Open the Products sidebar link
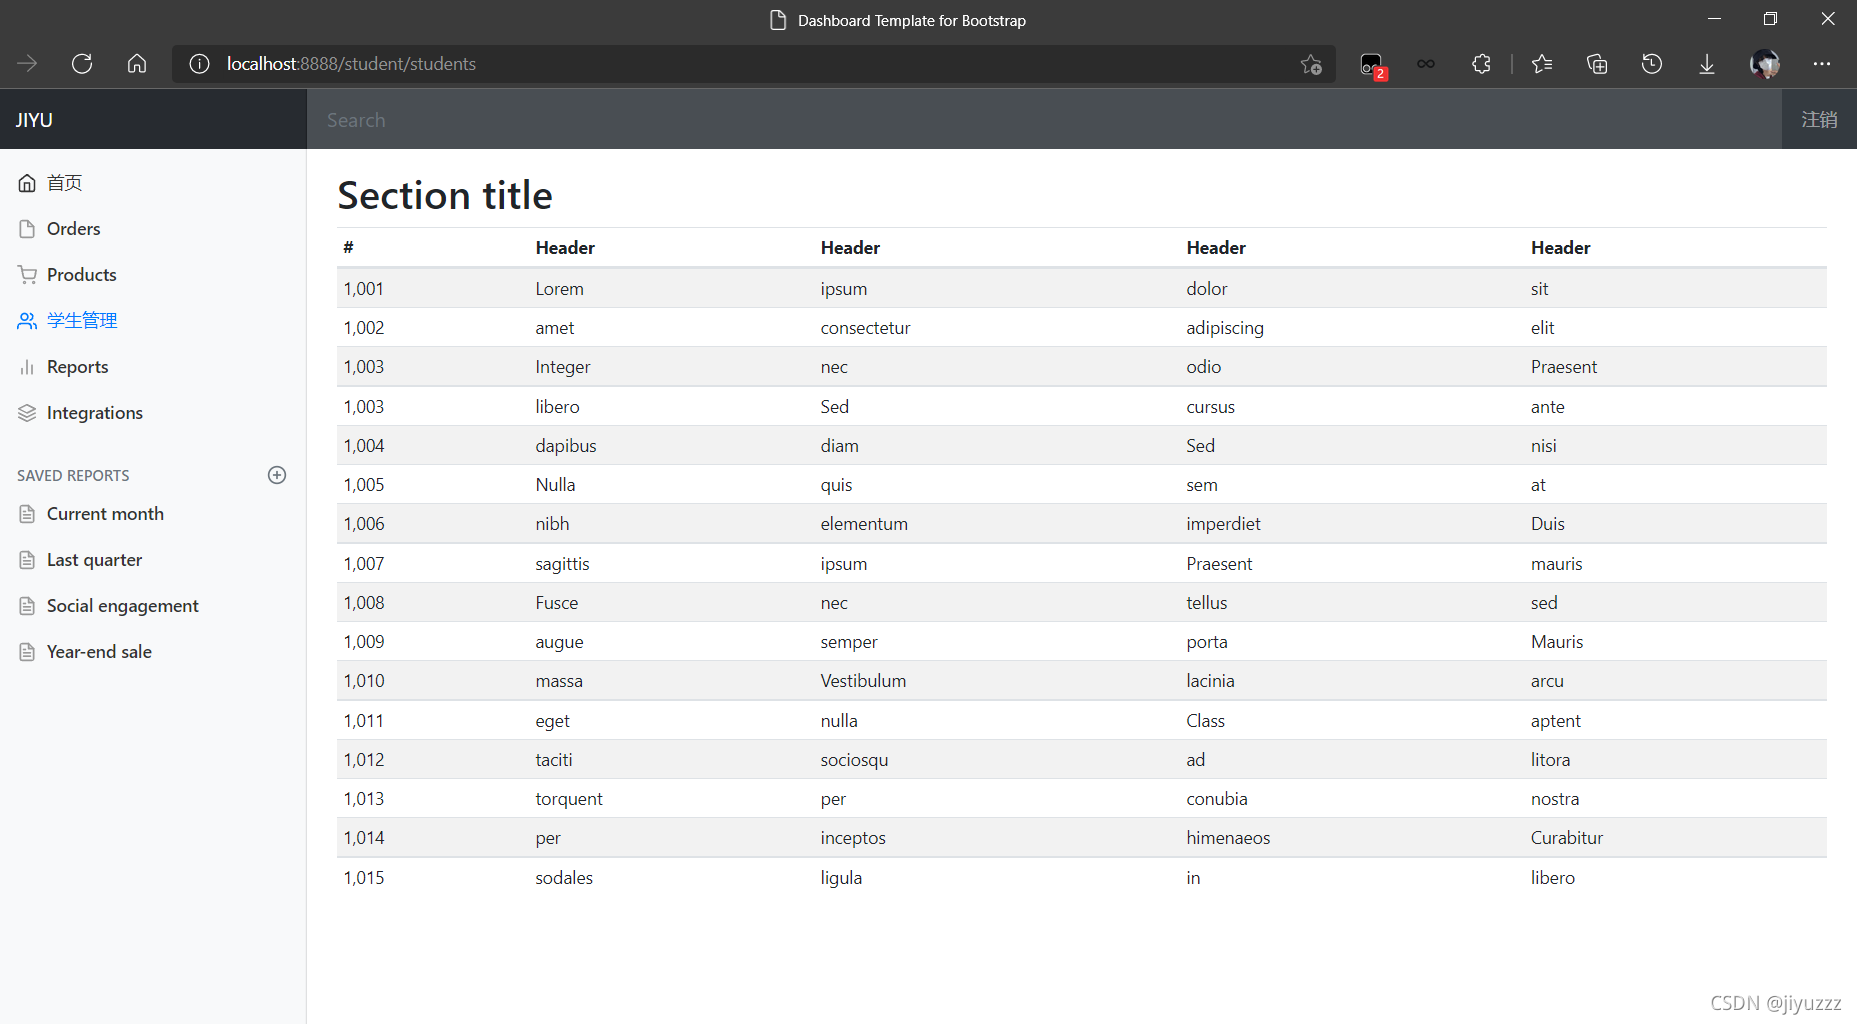This screenshot has height=1024, width=1857. tap(82, 275)
